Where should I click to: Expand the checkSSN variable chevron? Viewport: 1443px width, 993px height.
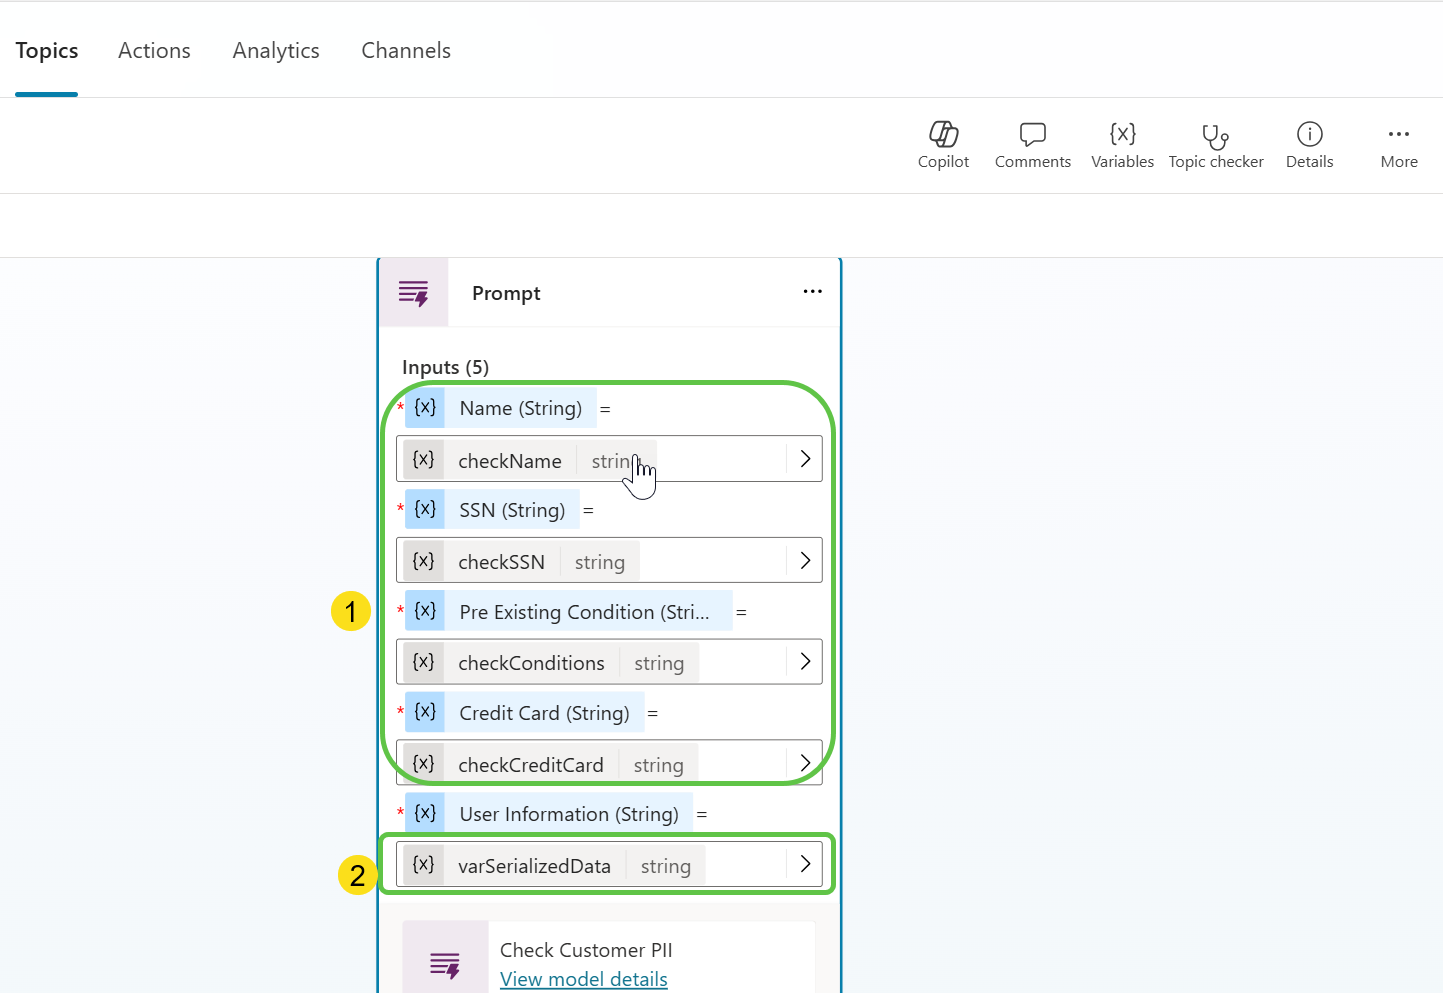[x=805, y=560]
